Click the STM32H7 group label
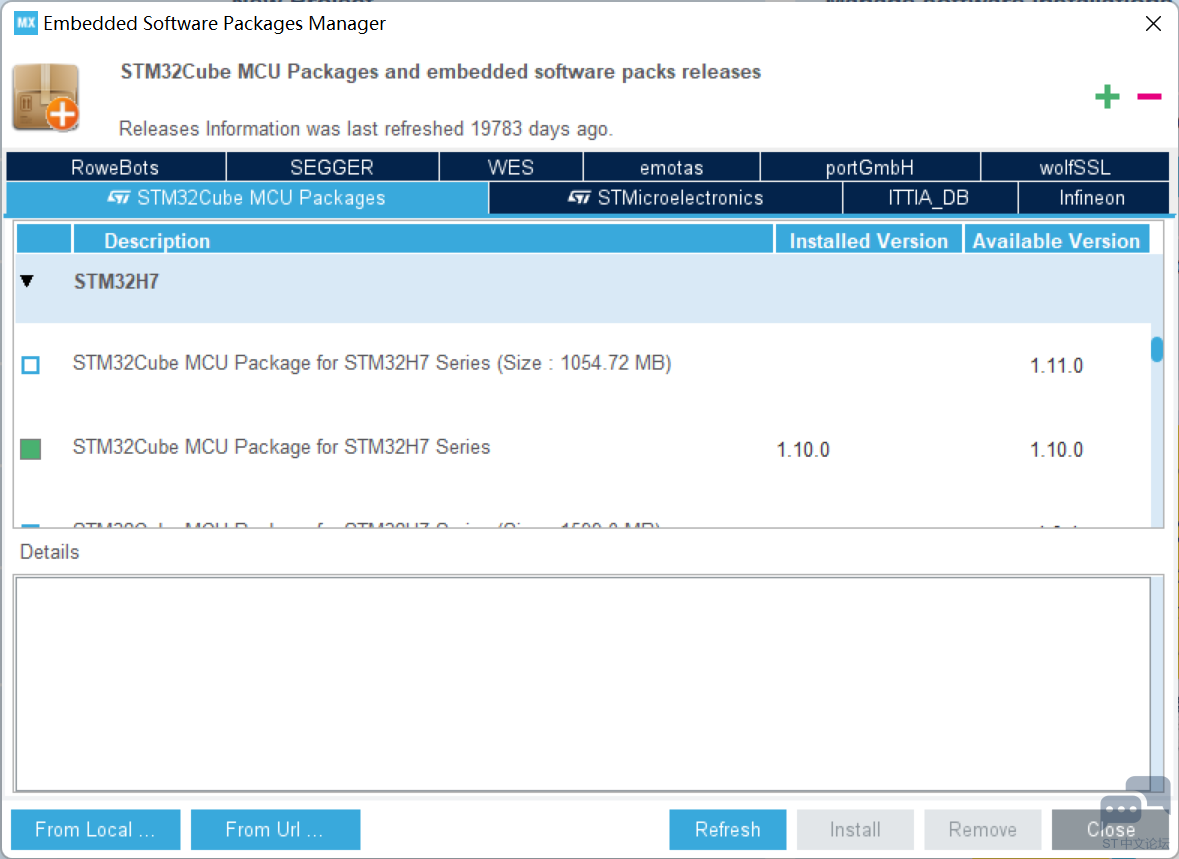The image size is (1179, 859). (x=117, y=281)
